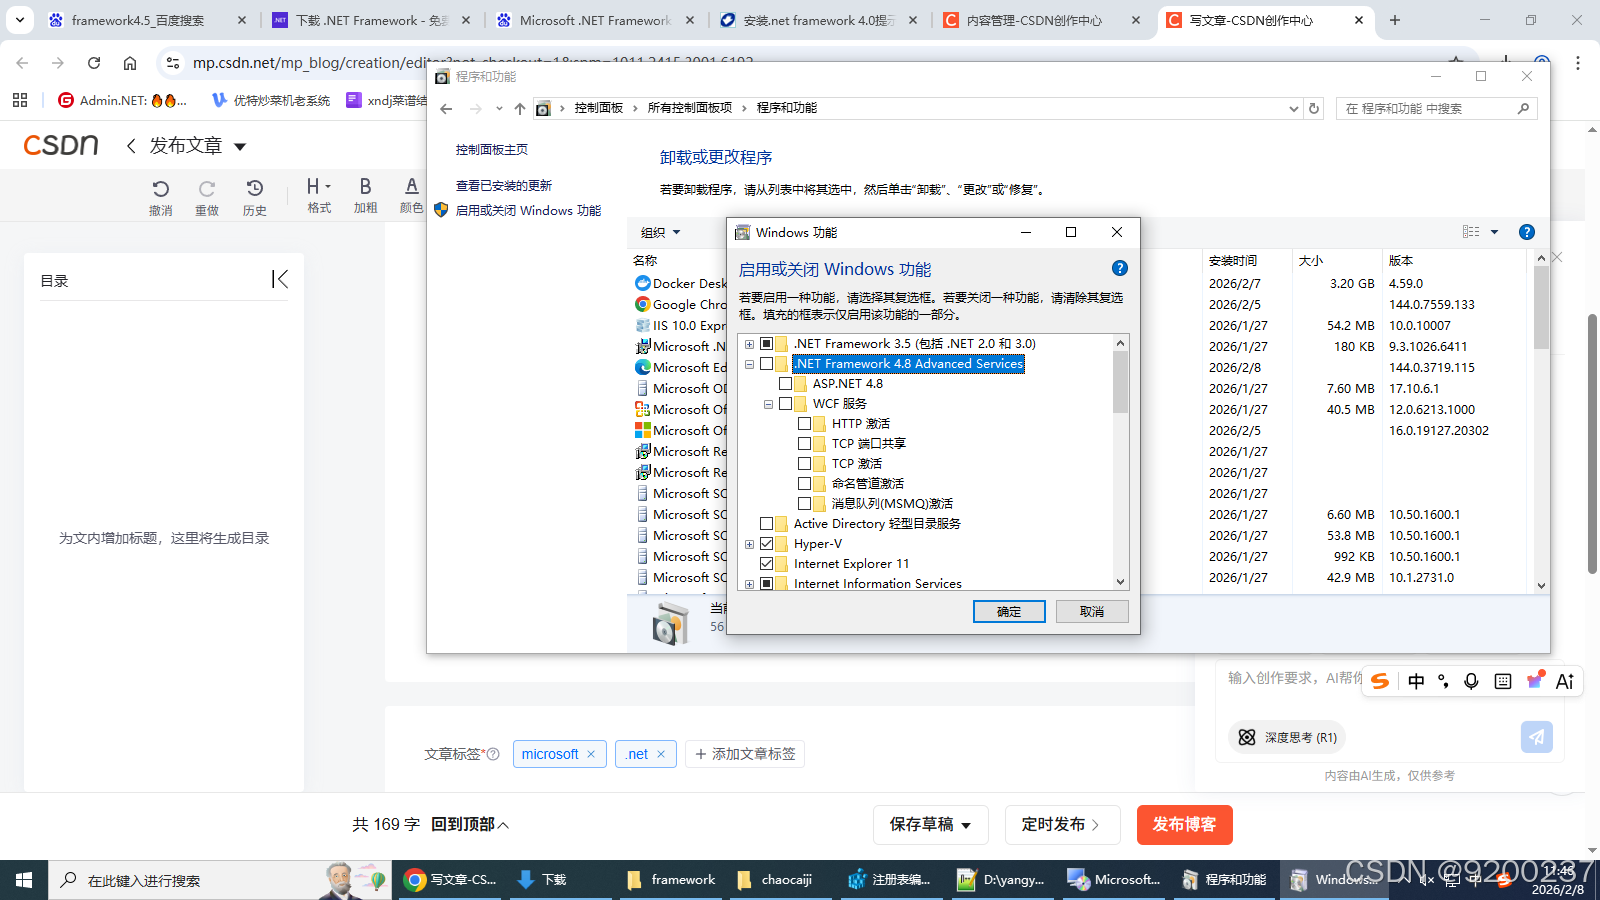Open the Windows Start button
Viewport: 1600px width, 900px height.
point(24,880)
